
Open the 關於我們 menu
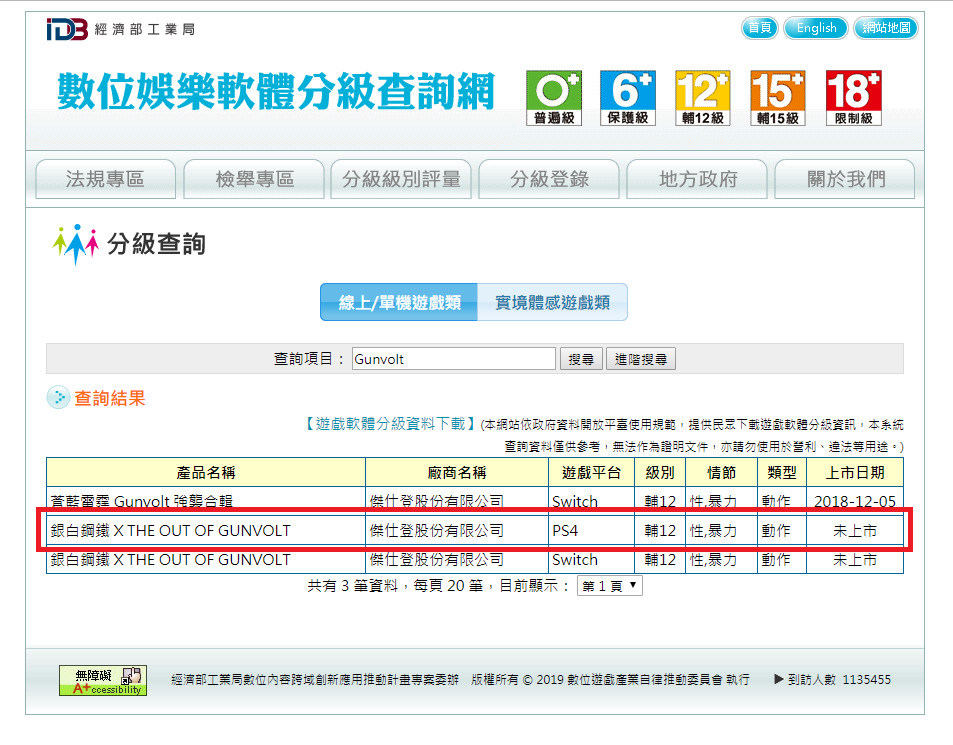point(845,179)
